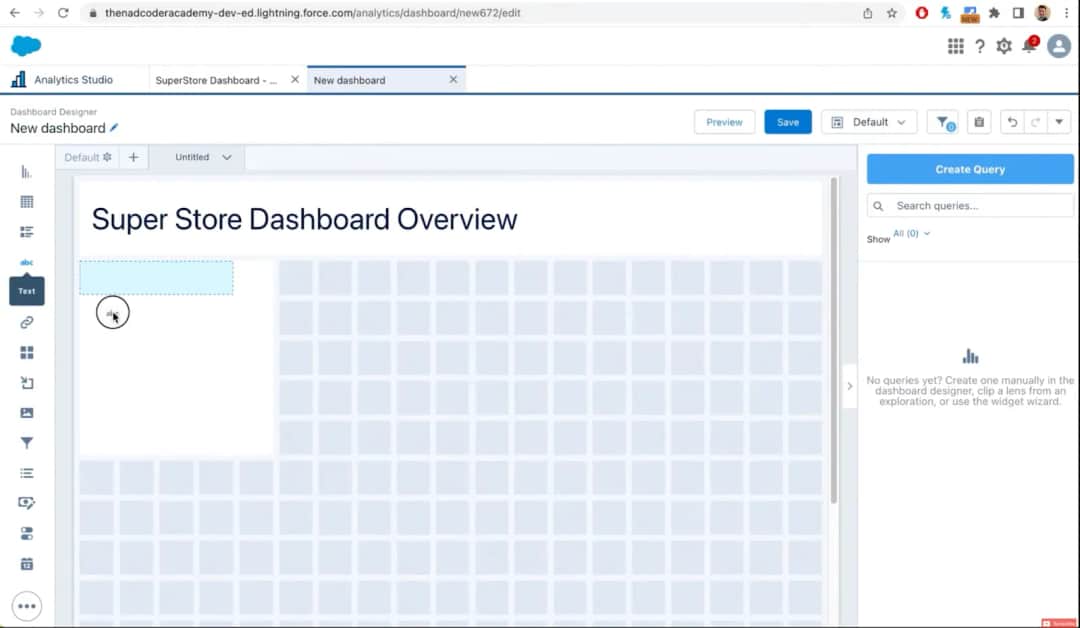Click the dashboard canvas vertical scrollbar
The height and width of the screenshot is (628, 1080).
(x=834, y=340)
